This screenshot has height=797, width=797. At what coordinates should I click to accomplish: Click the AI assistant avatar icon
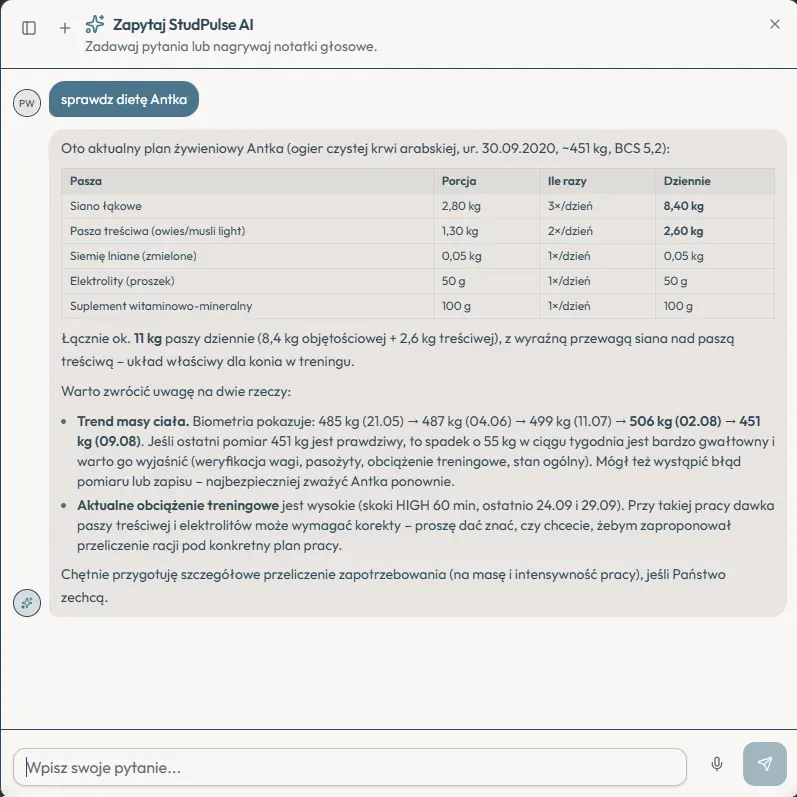pos(27,603)
